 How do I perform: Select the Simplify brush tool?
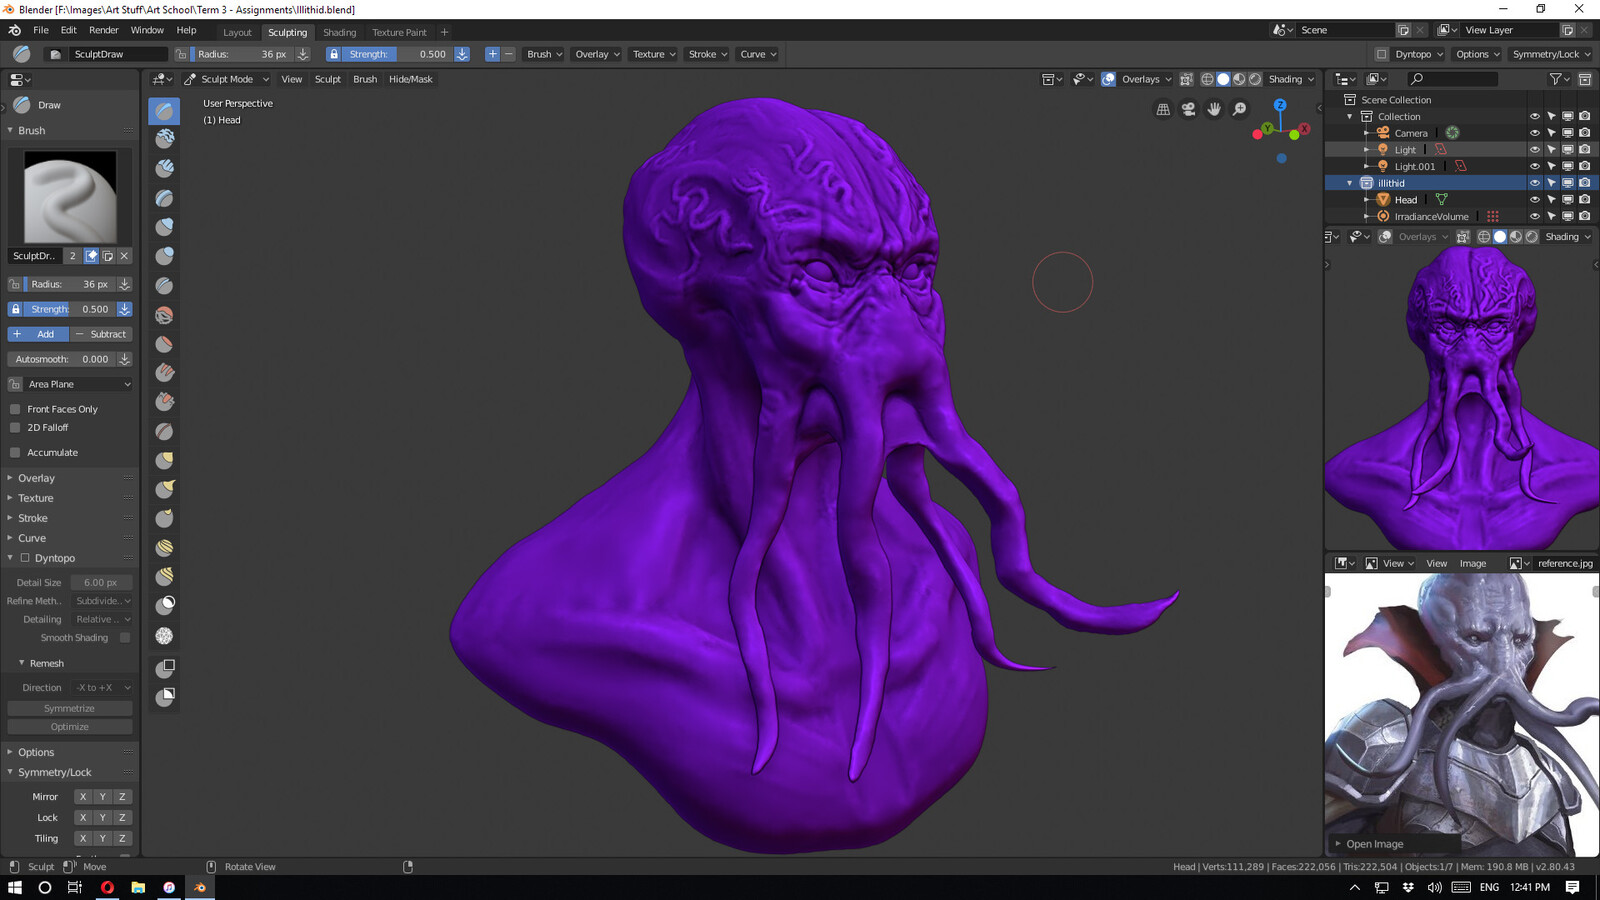pyautogui.click(x=164, y=636)
